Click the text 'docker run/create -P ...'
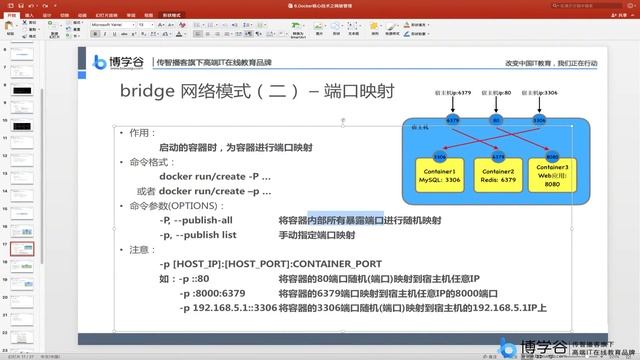This screenshot has height=360, width=640. click(215, 177)
